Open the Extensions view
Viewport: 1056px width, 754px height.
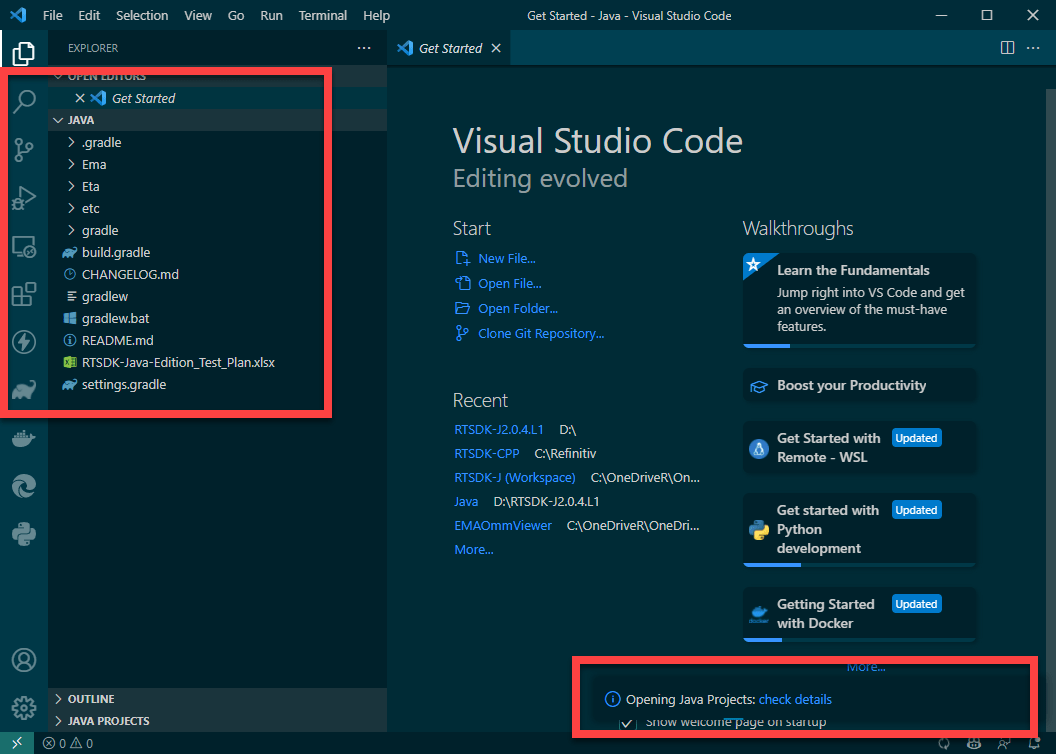pos(24,294)
